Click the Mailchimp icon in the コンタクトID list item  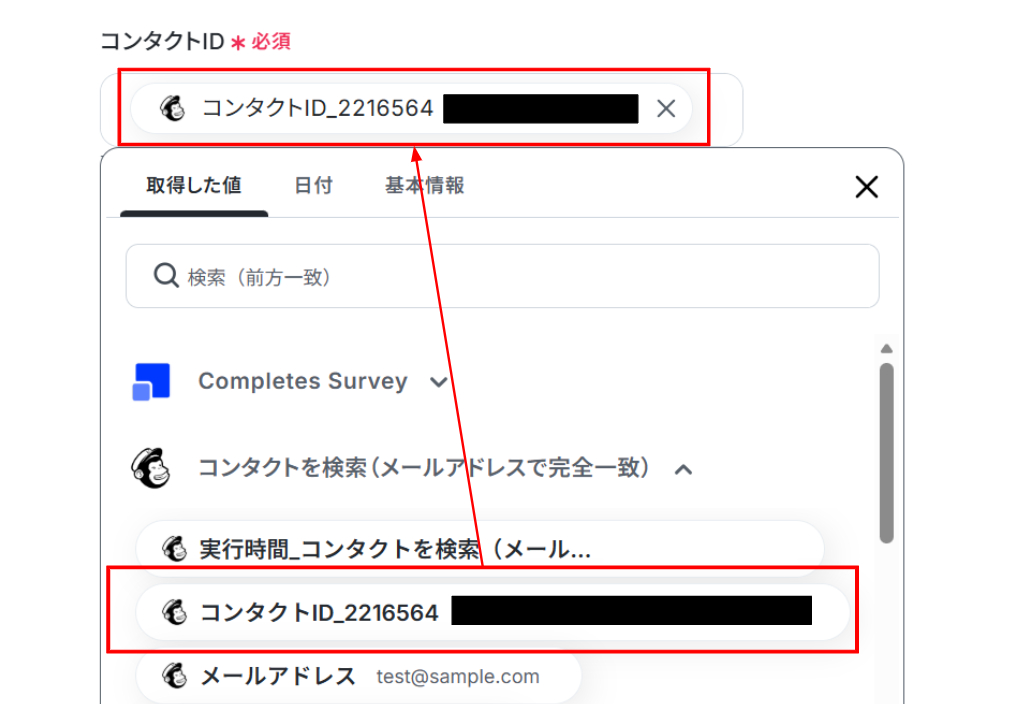[x=176, y=613]
